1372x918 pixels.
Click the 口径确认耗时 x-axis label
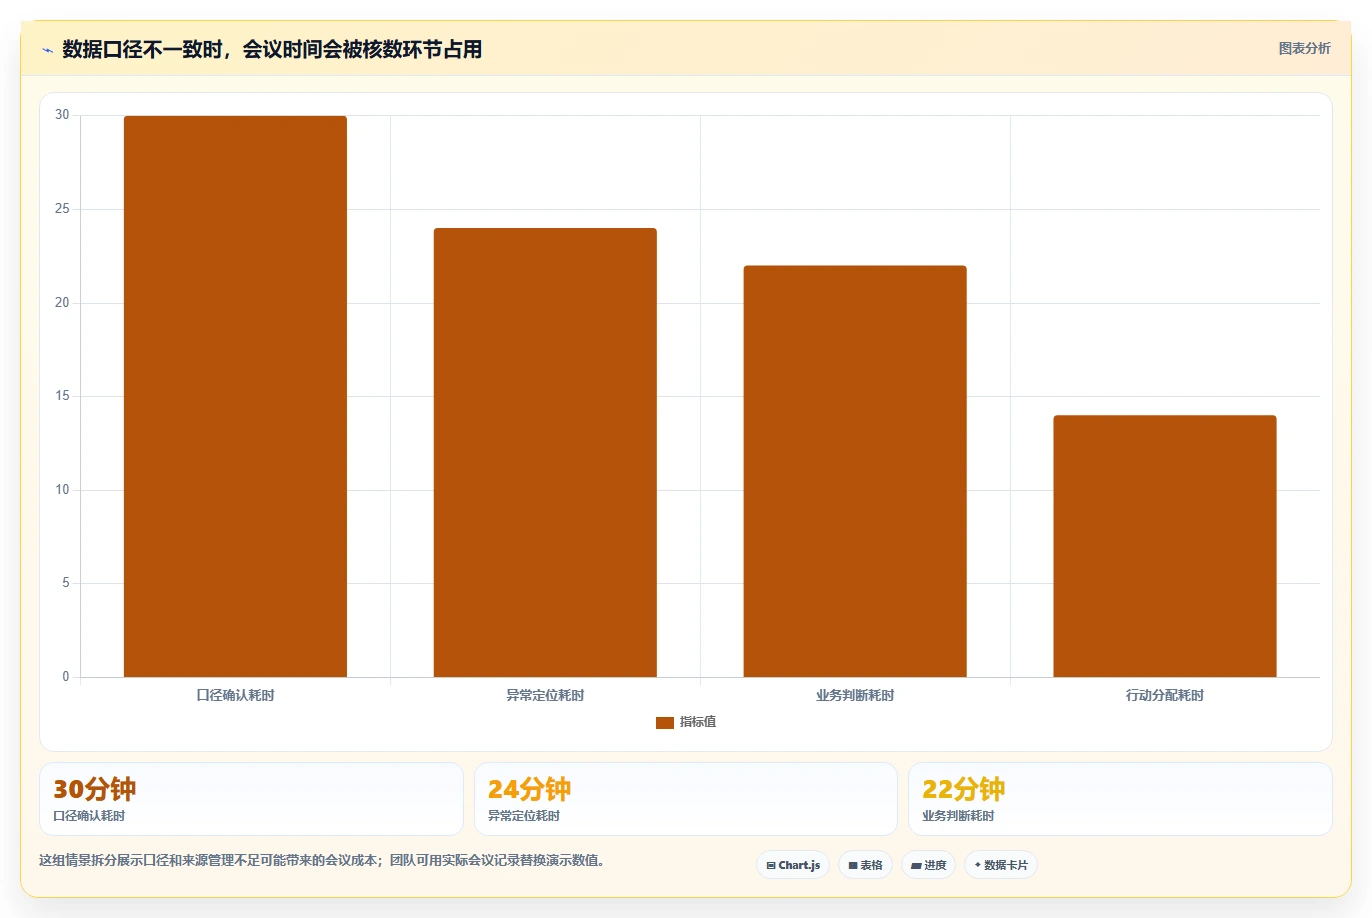pyautogui.click(x=235, y=695)
